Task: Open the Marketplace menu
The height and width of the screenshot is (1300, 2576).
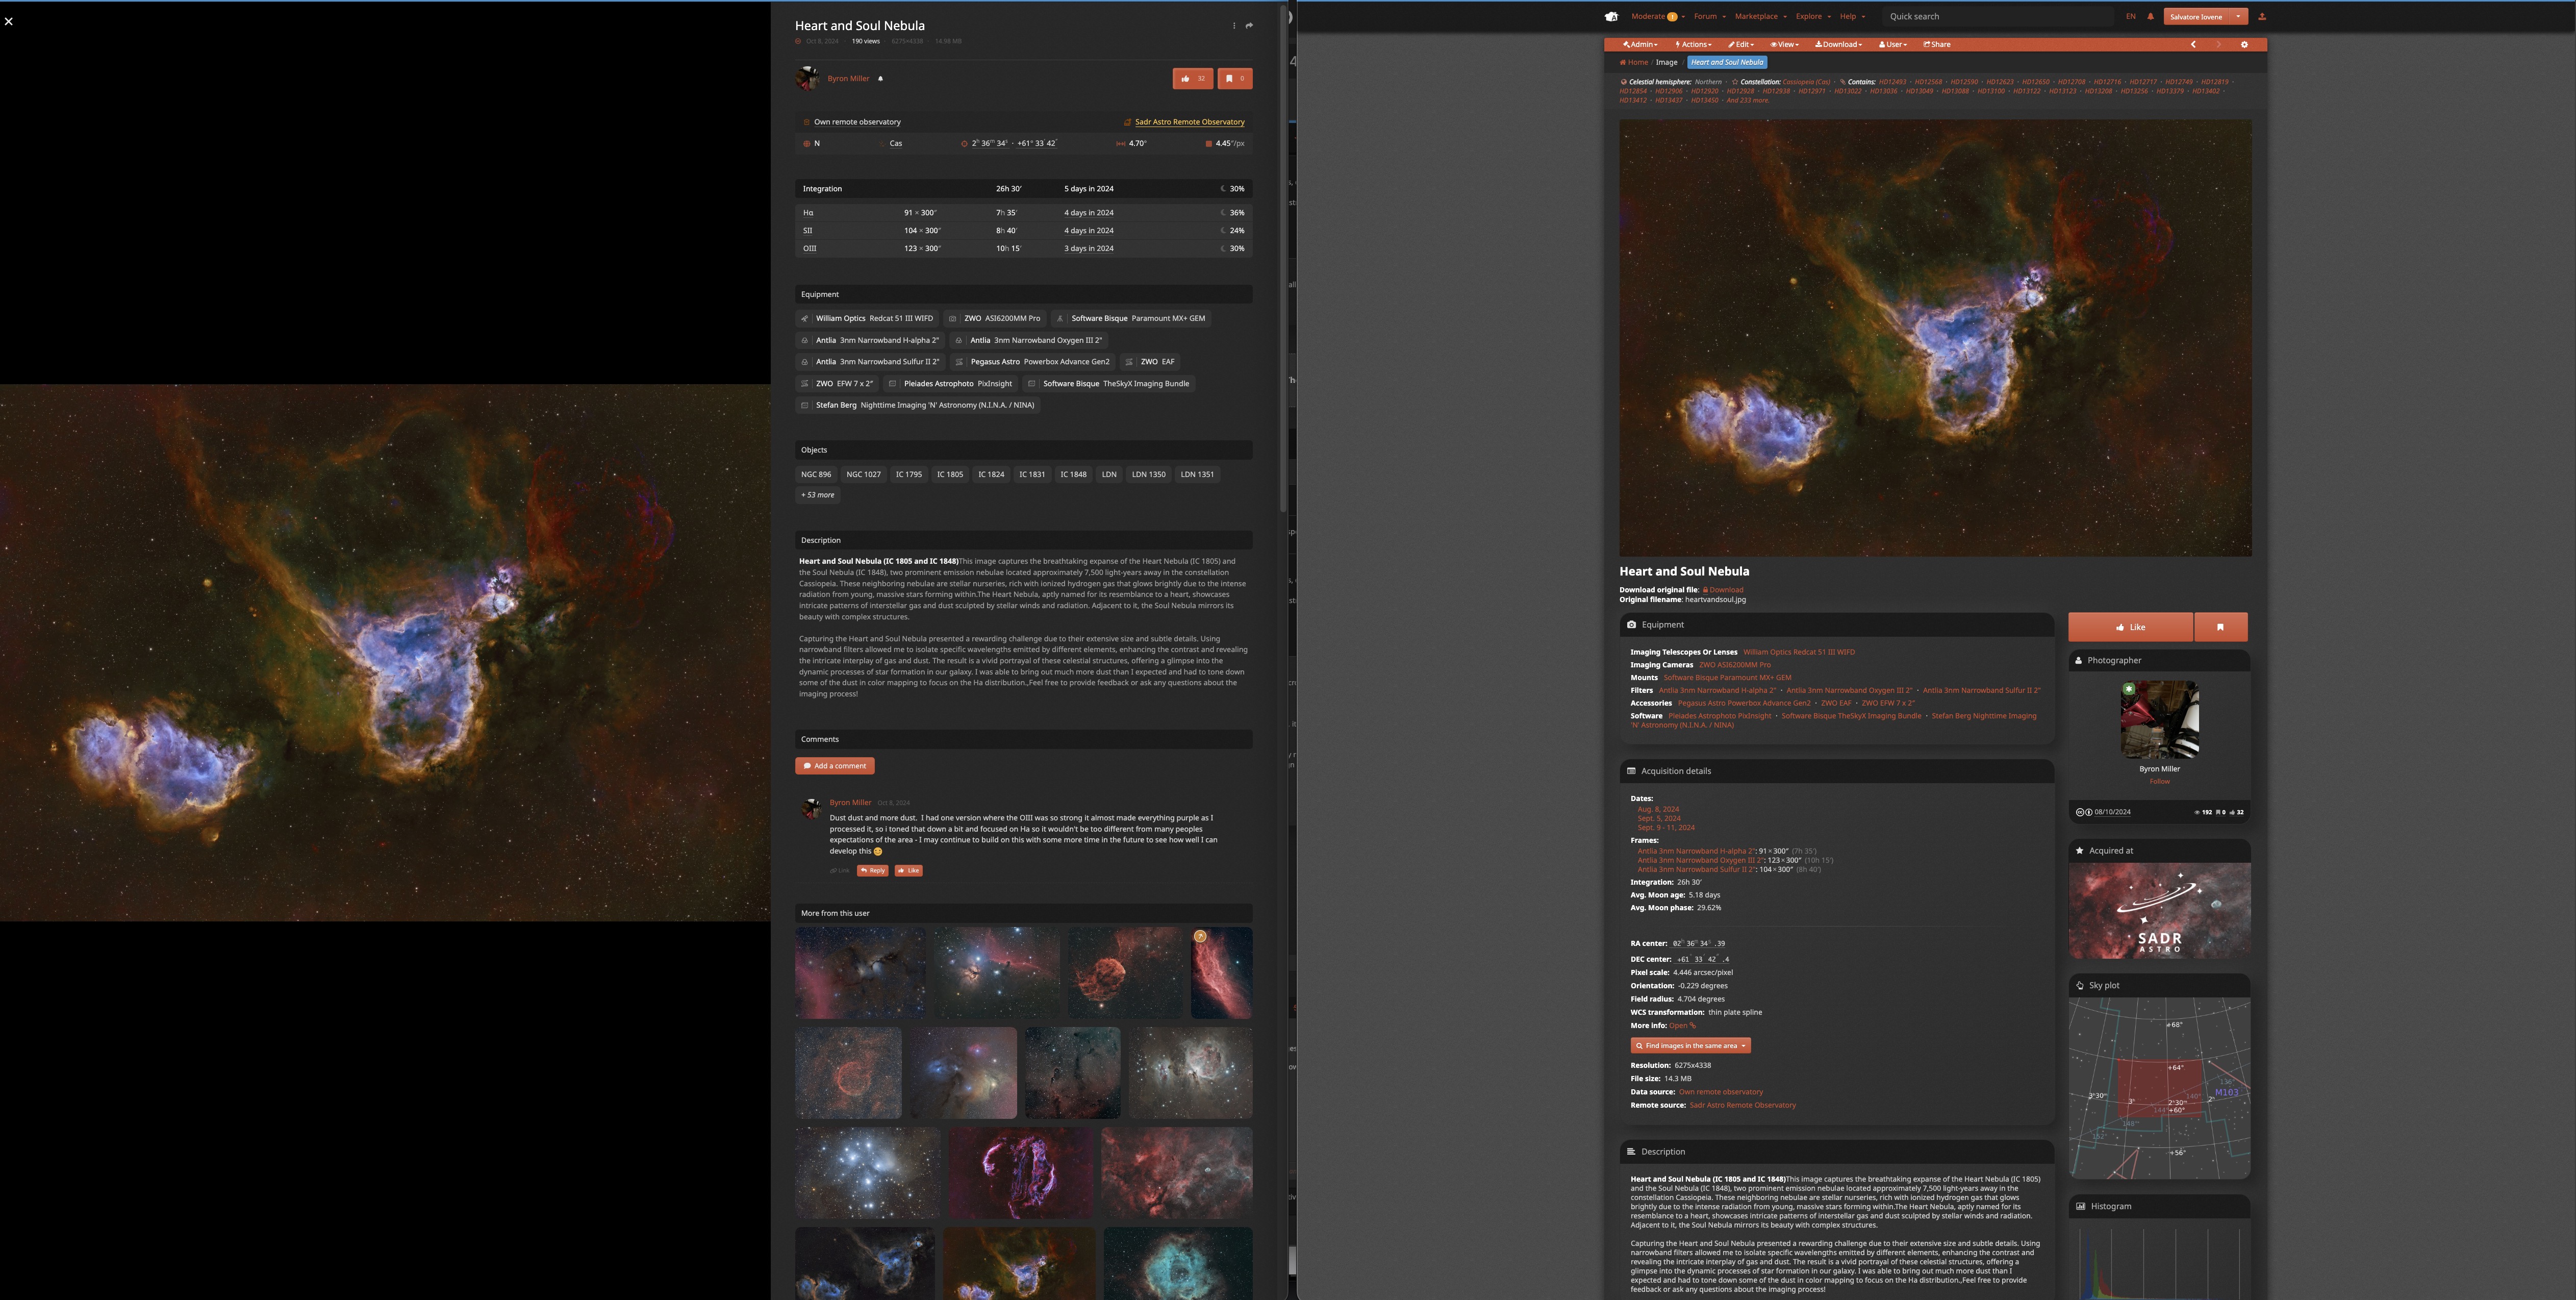Action: tap(1760, 16)
